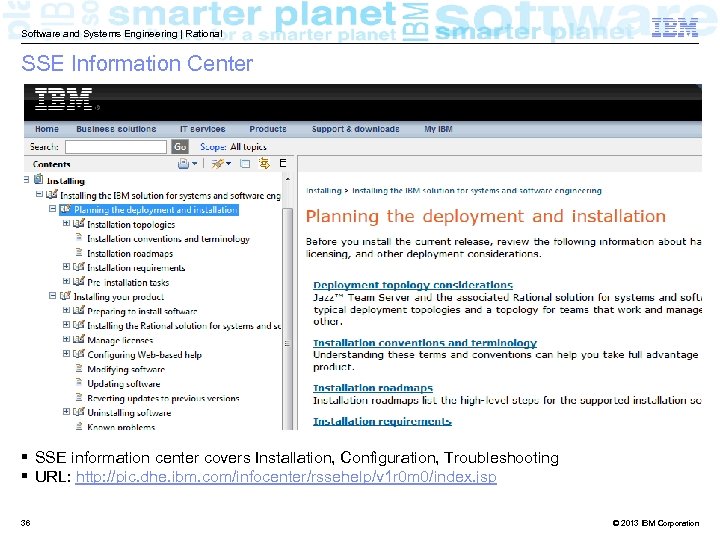Open the Products menu item
This screenshot has height=540, width=720.
(x=268, y=129)
